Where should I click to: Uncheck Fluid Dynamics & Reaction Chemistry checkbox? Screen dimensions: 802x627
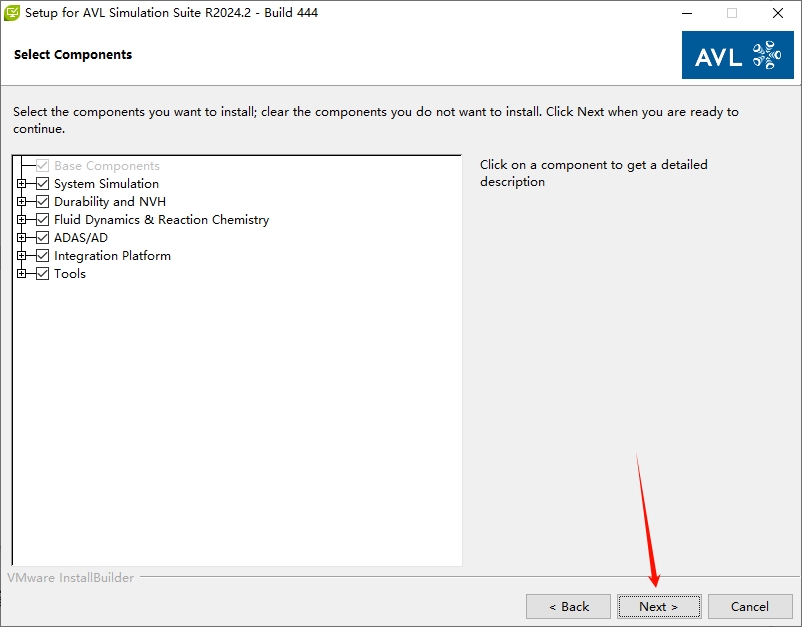[42, 220]
